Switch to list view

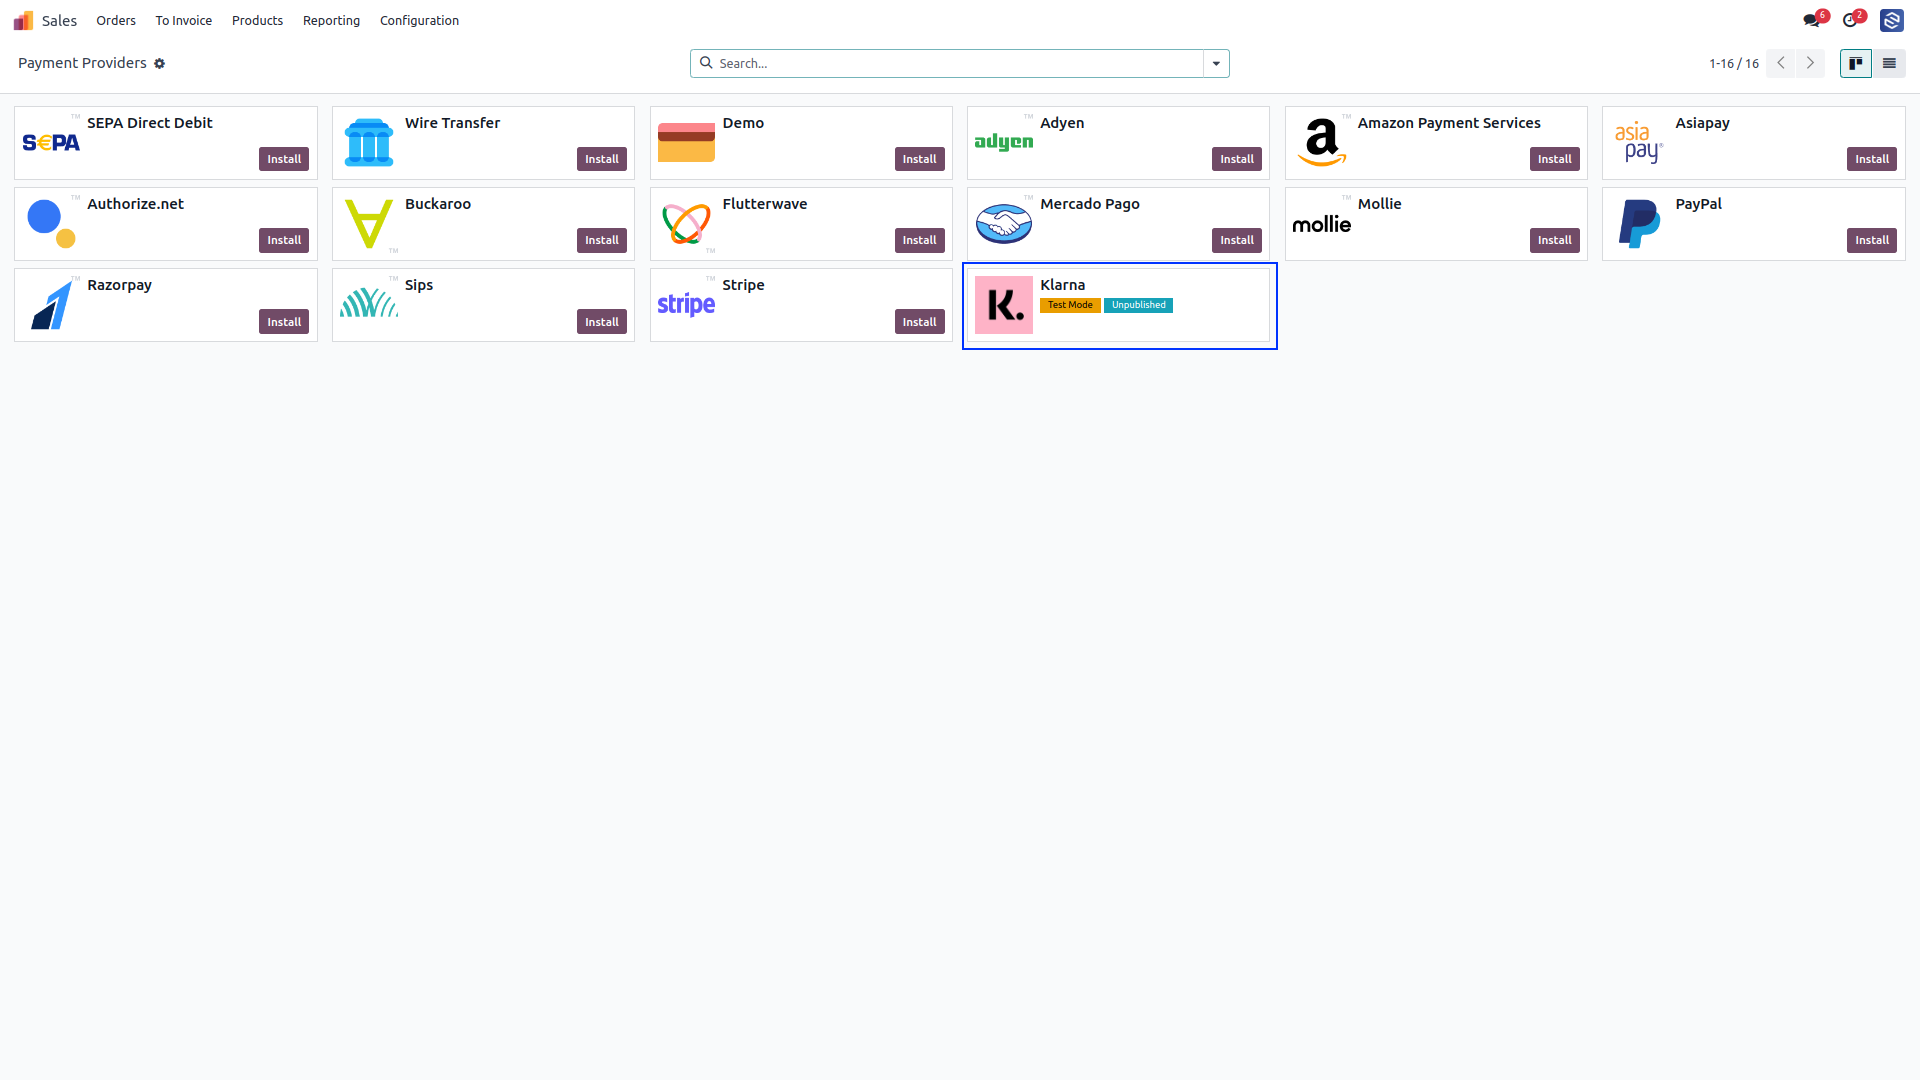[1889, 63]
